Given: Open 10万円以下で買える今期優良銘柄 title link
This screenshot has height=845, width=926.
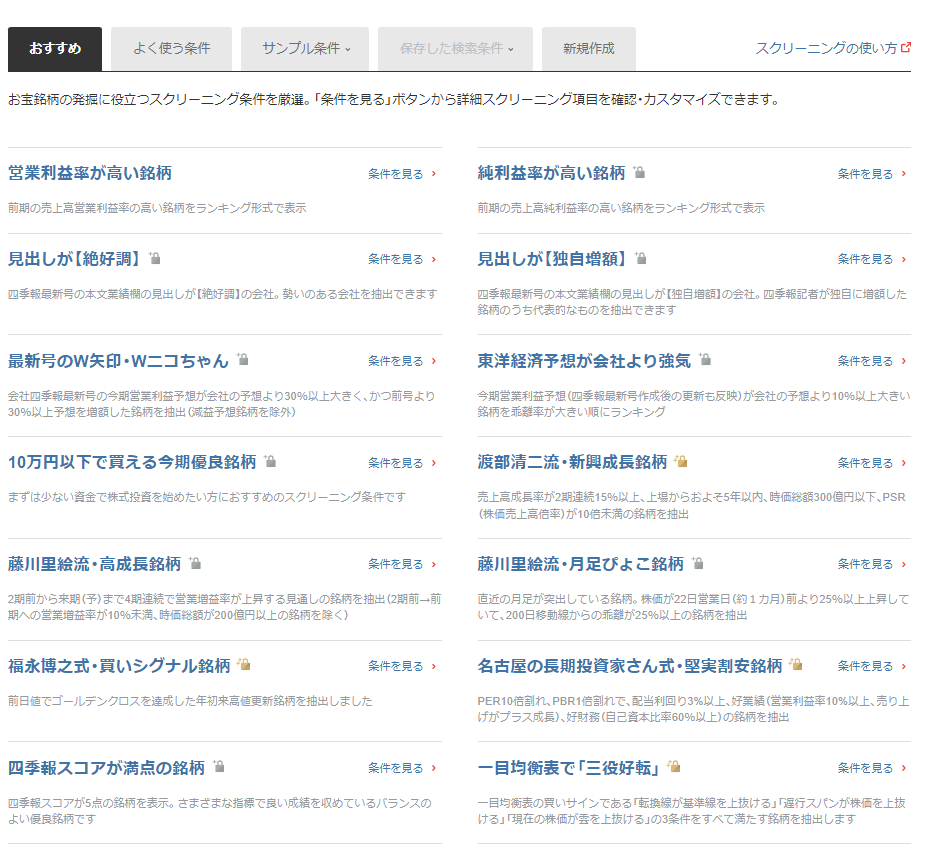Looking at the screenshot, I should 132,462.
